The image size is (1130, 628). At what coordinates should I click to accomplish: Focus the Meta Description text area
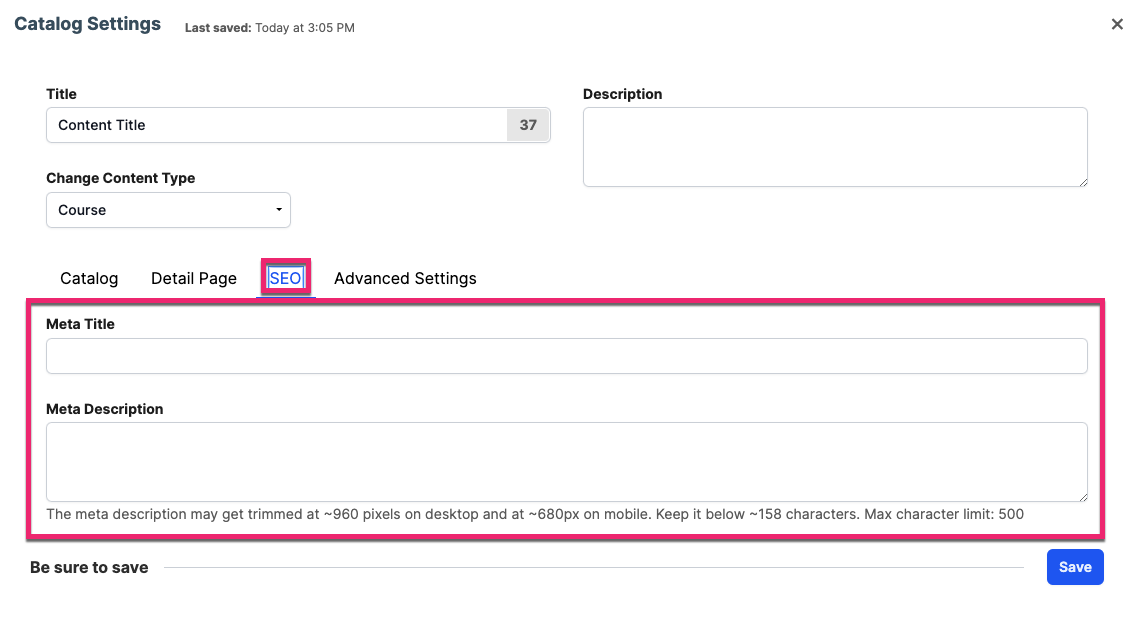pyautogui.click(x=566, y=461)
